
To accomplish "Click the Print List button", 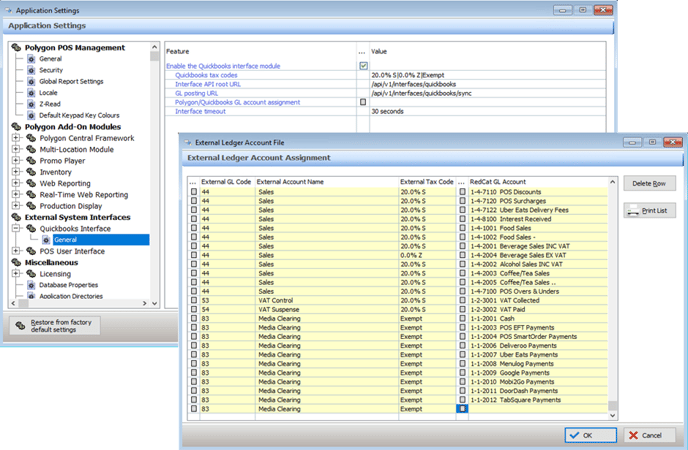I will point(649,211).
